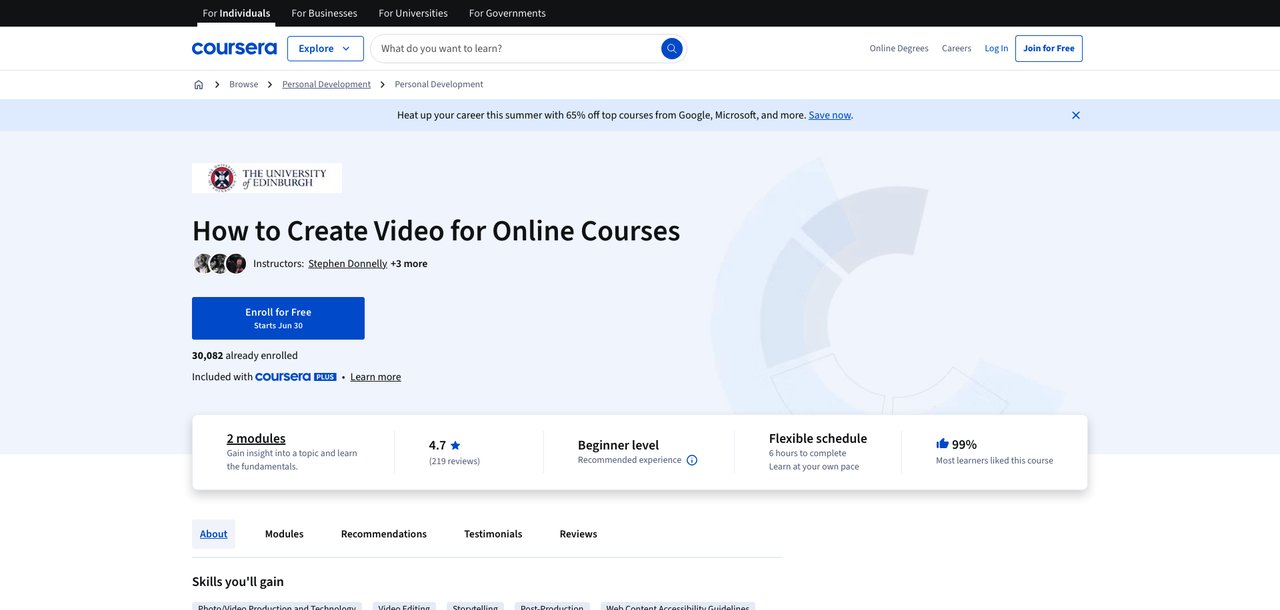This screenshot has width=1280, height=610.
Task: Select the Reviews tab
Action: click(578, 534)
